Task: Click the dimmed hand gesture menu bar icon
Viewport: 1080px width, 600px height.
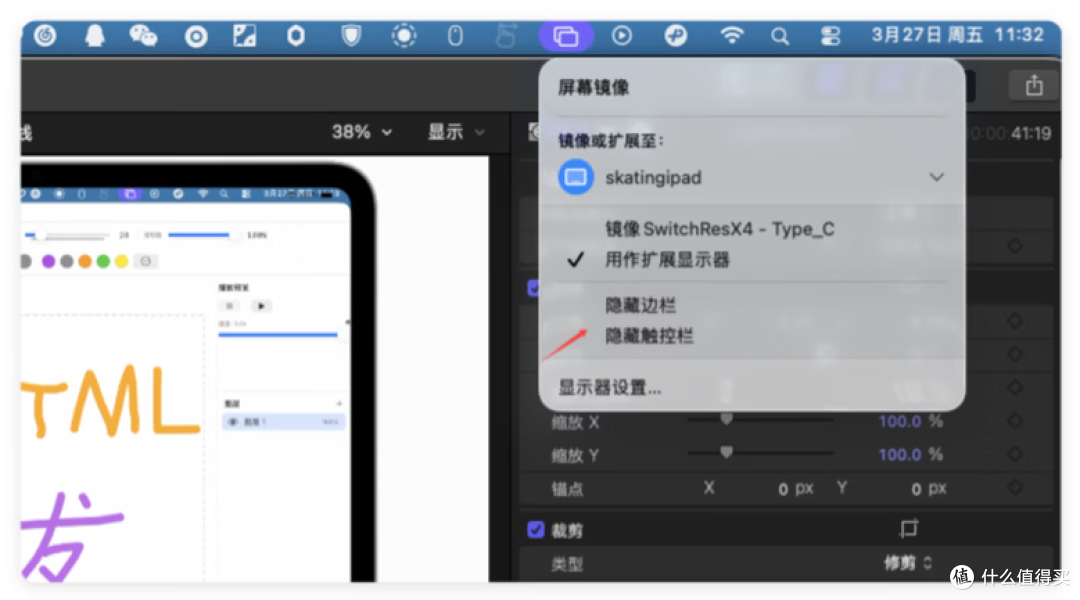Action: [506, 35]
